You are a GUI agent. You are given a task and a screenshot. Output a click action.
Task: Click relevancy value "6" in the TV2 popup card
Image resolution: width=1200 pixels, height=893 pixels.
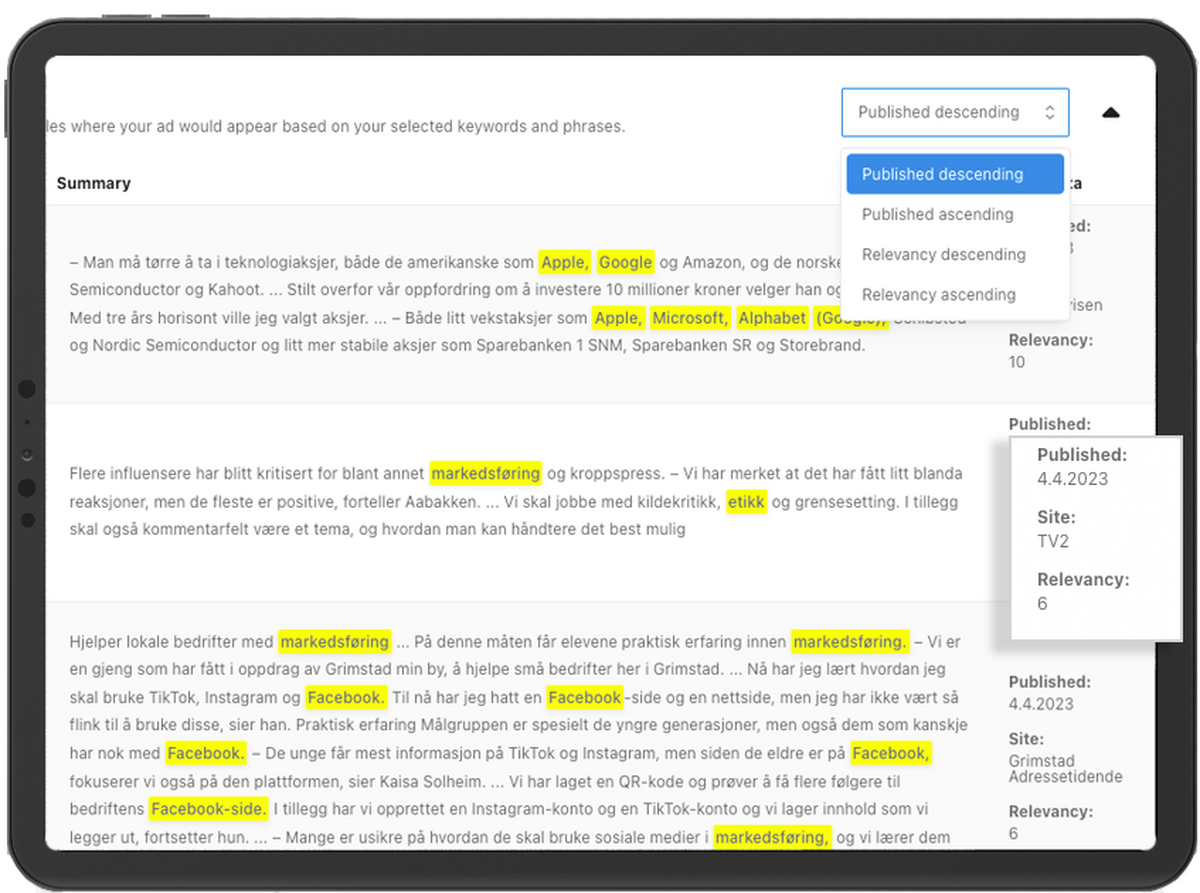tap(1043, 604)
